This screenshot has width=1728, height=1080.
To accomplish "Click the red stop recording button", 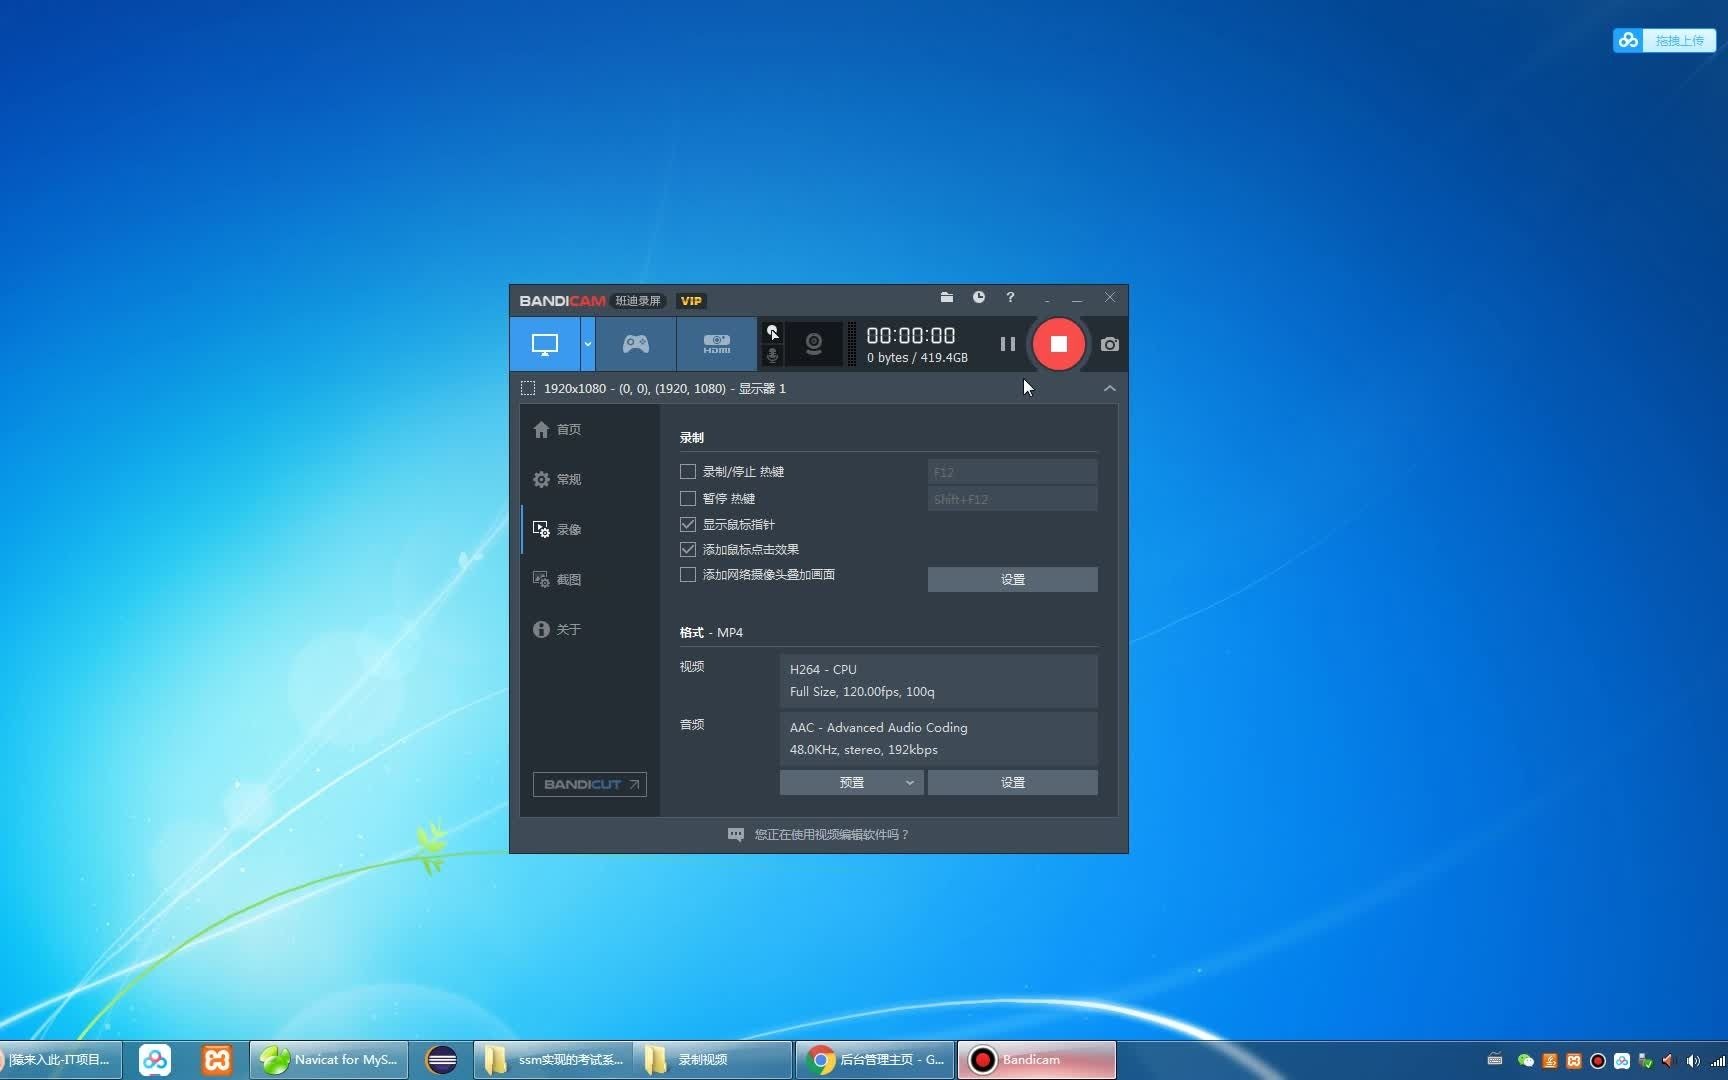I will coord(1058,344).
